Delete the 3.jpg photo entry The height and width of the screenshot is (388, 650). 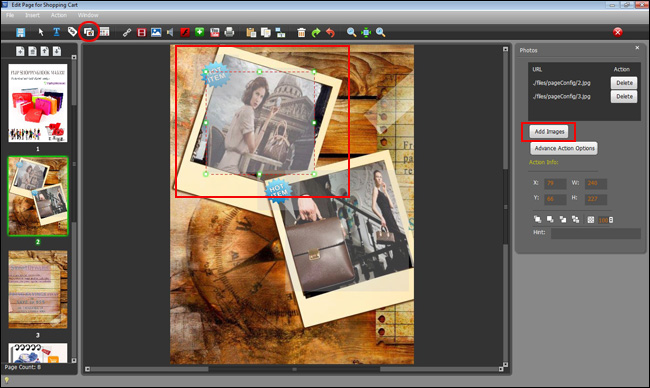coord(624,97)
